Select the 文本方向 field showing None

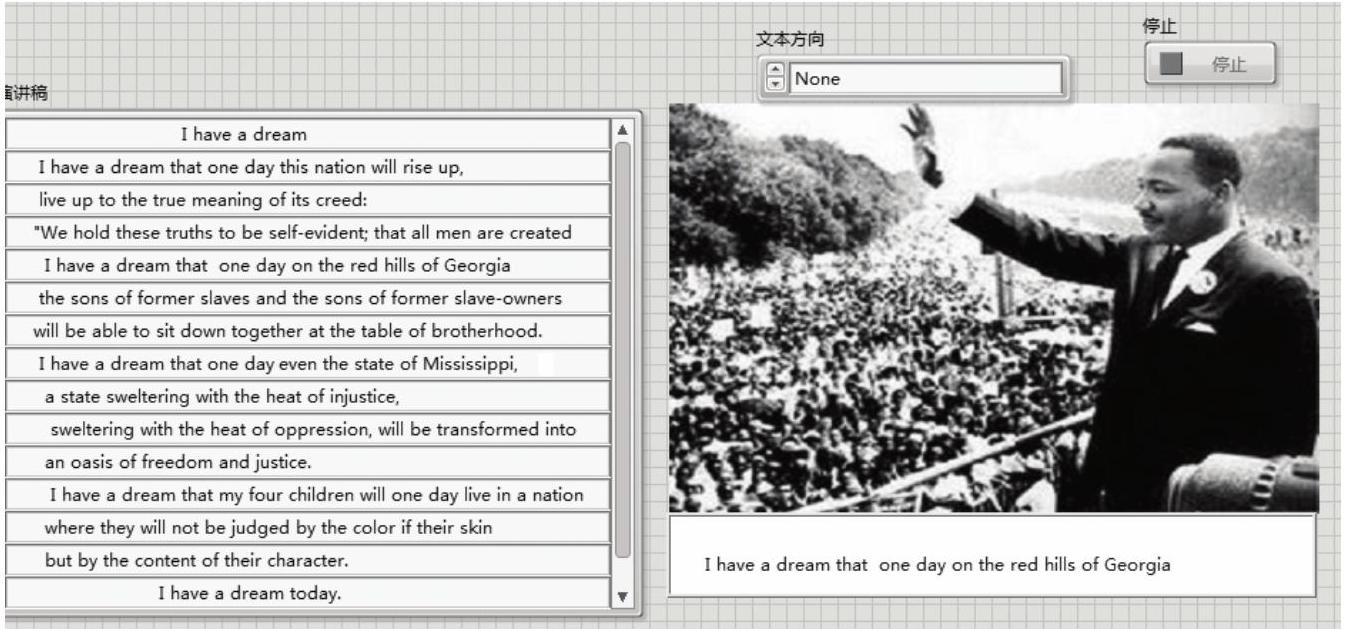[925, 79]
